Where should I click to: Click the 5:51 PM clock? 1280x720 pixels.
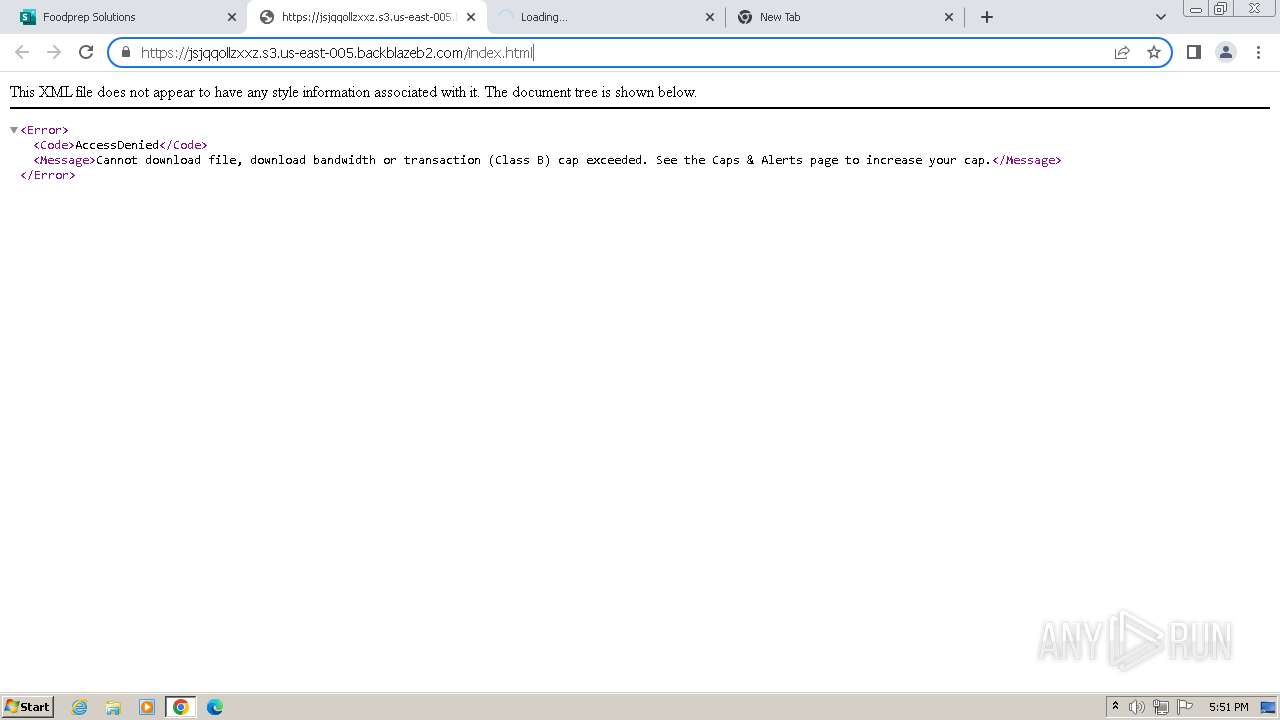click(1228, 707)
